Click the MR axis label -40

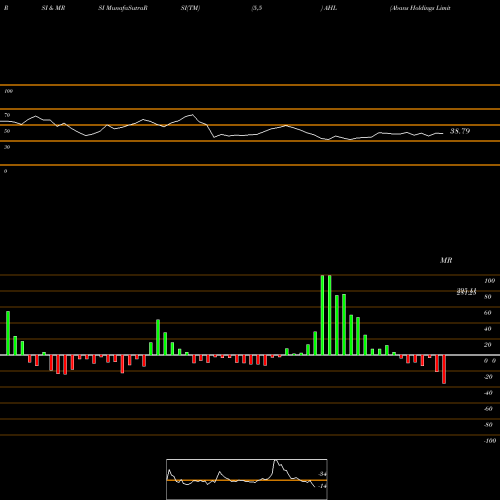tap(488, 393)
